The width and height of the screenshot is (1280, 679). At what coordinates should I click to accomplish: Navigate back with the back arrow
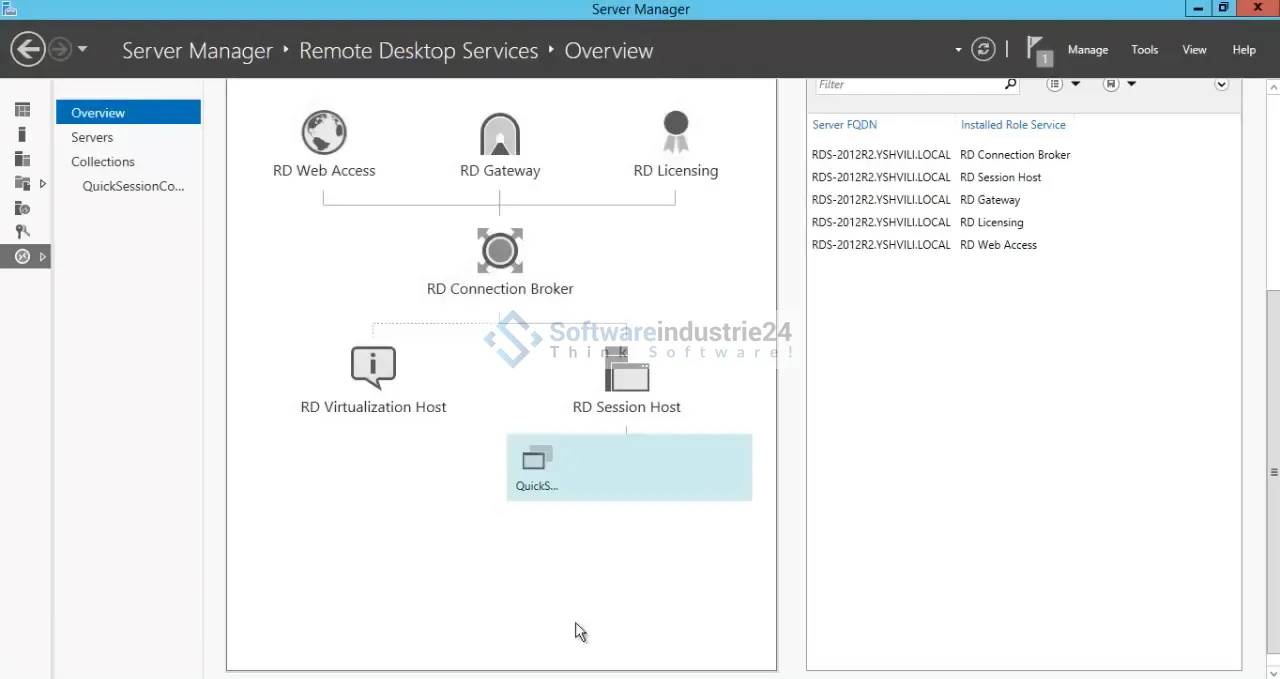click(28, 49)
